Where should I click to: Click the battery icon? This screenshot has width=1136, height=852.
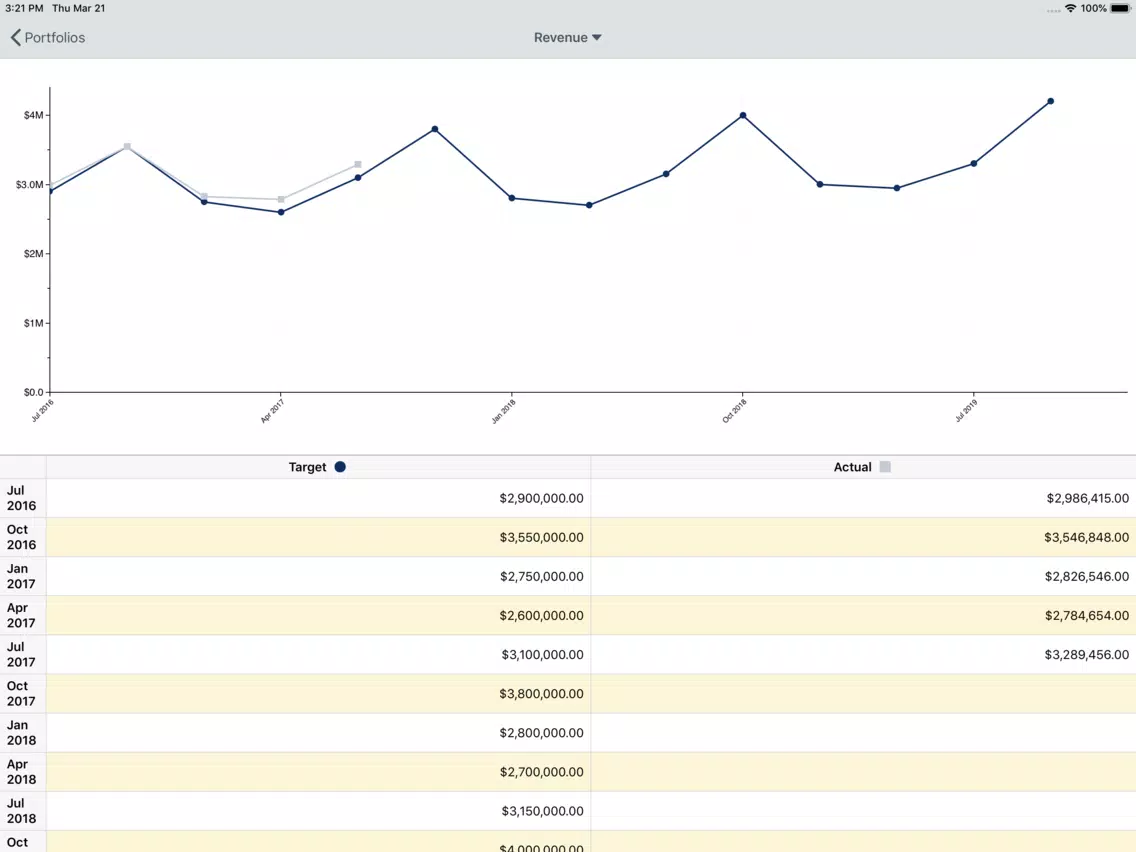pyautogui.click(x=1120, y=8)
